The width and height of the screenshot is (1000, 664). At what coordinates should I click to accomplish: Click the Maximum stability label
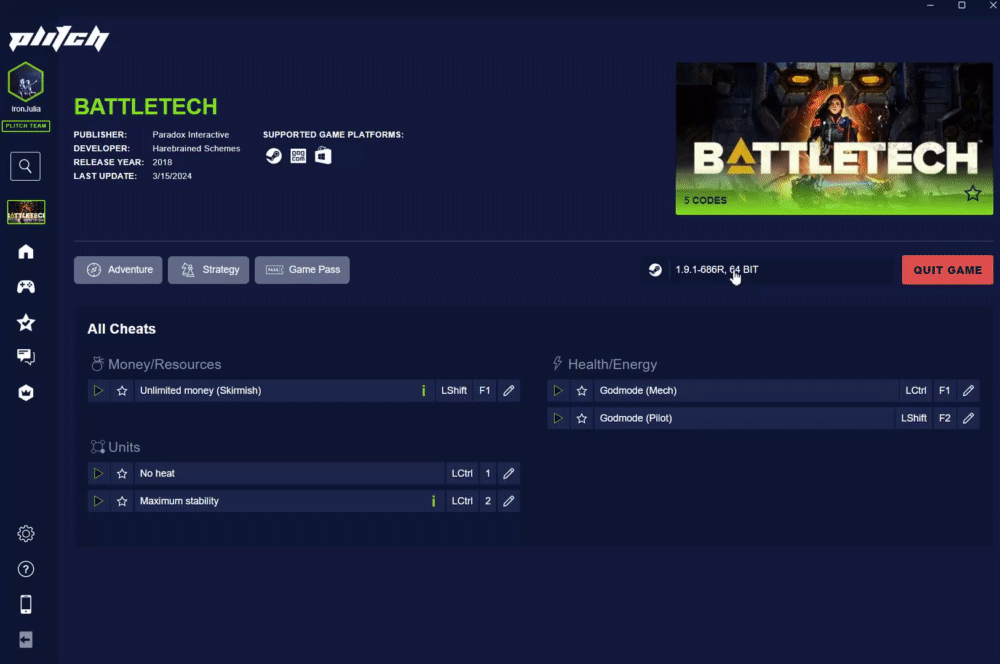point(179,501)
